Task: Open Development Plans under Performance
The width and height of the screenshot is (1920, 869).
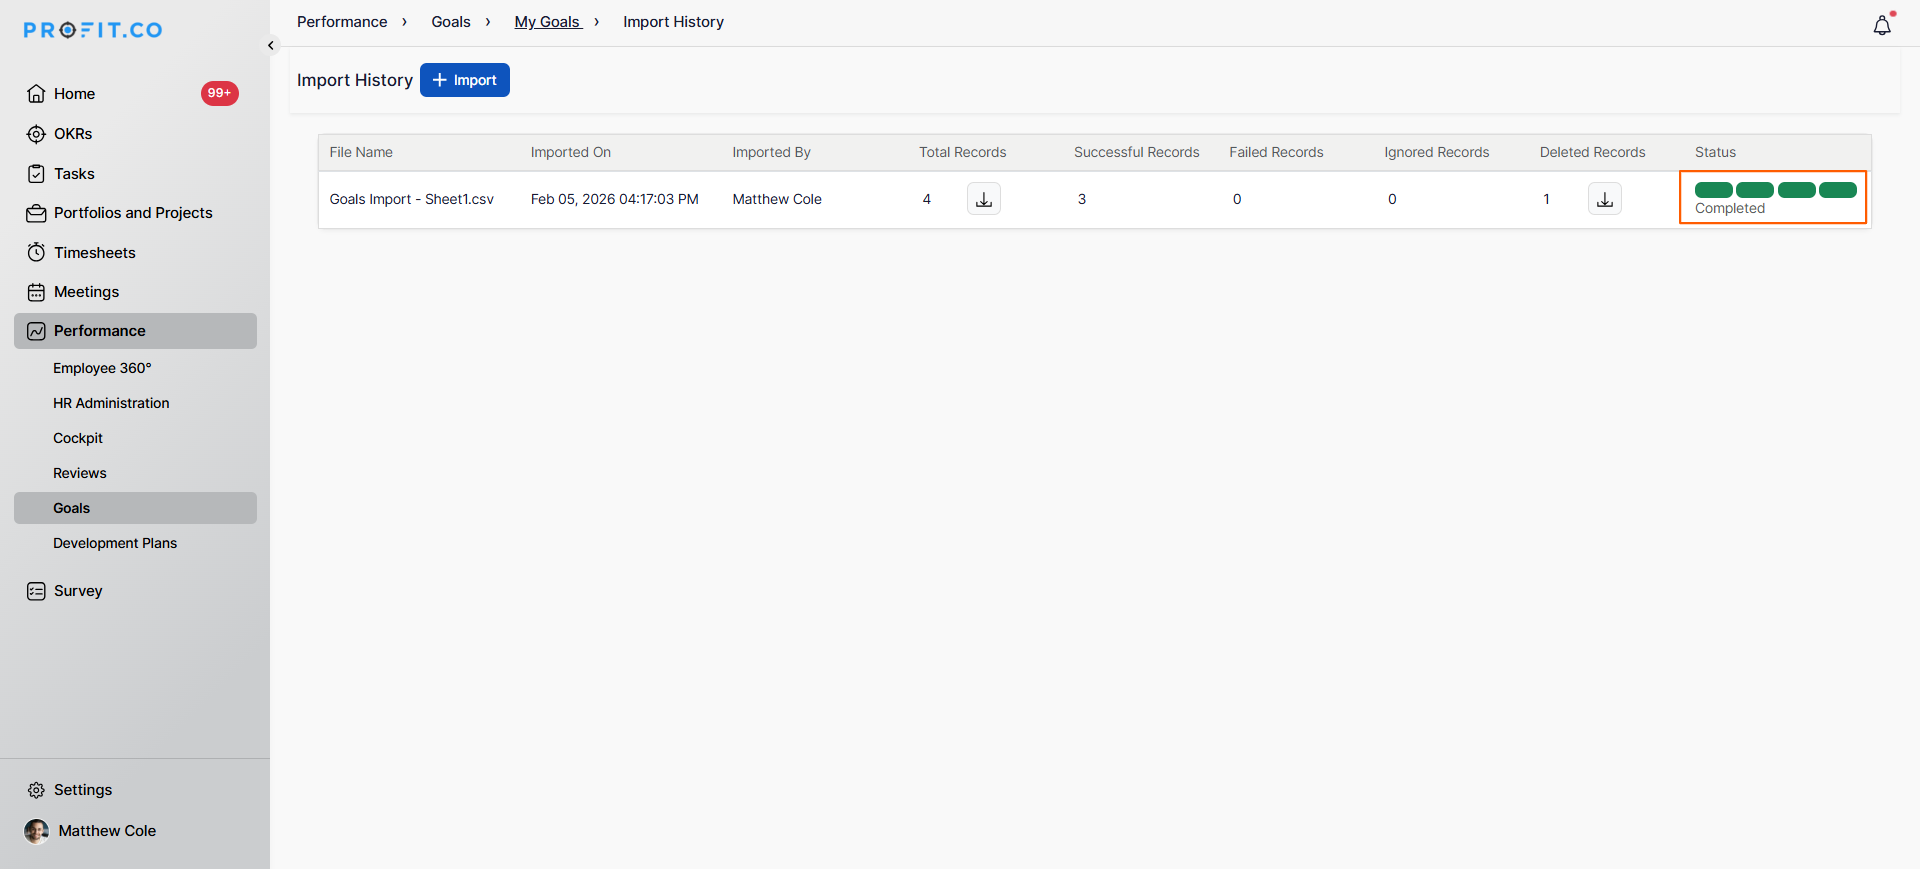Action: coord(115,543)
